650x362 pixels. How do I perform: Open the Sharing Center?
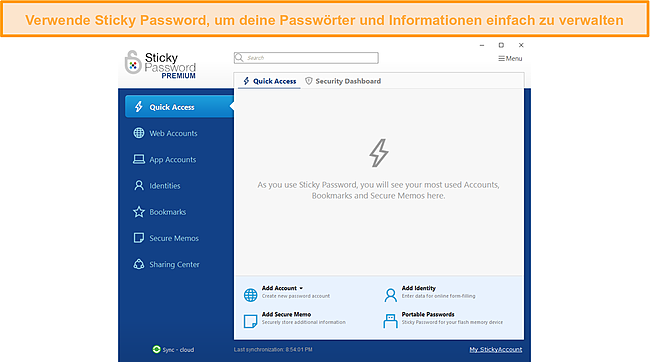(x=174, y=264)
